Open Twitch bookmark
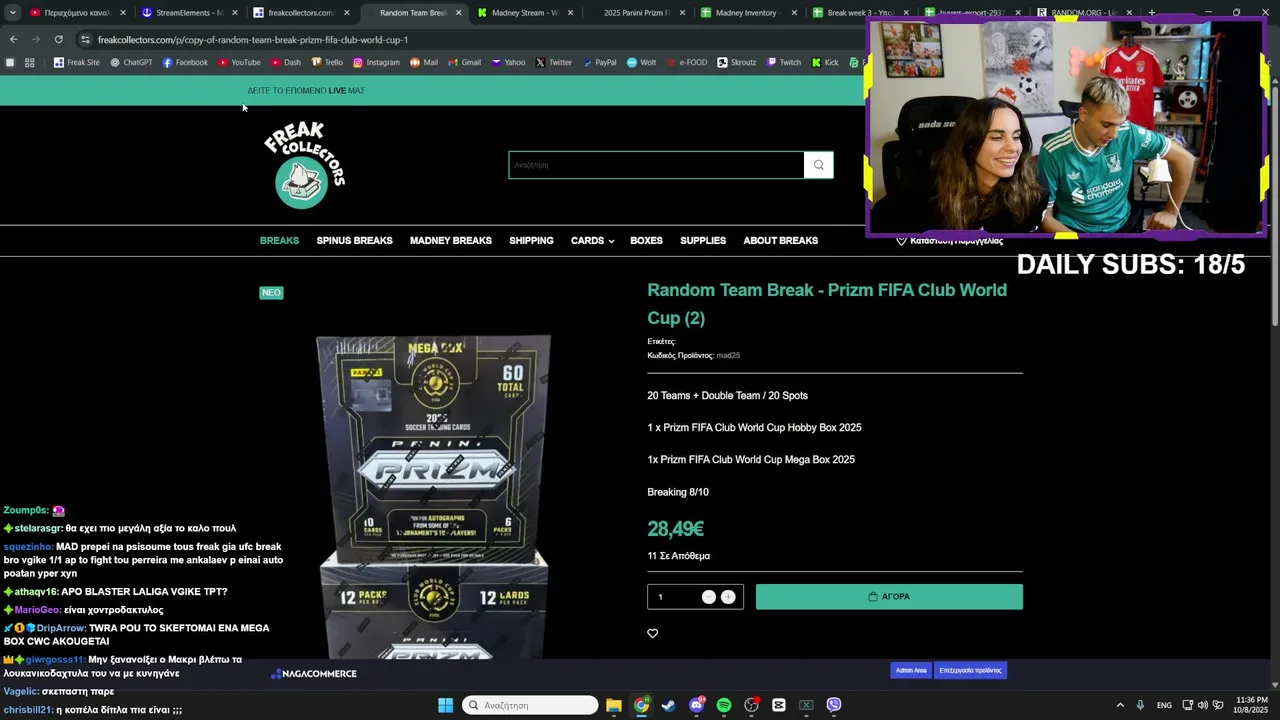This screenshot has width=1280, height=720. pyautogui.click(x=784, y=62)
